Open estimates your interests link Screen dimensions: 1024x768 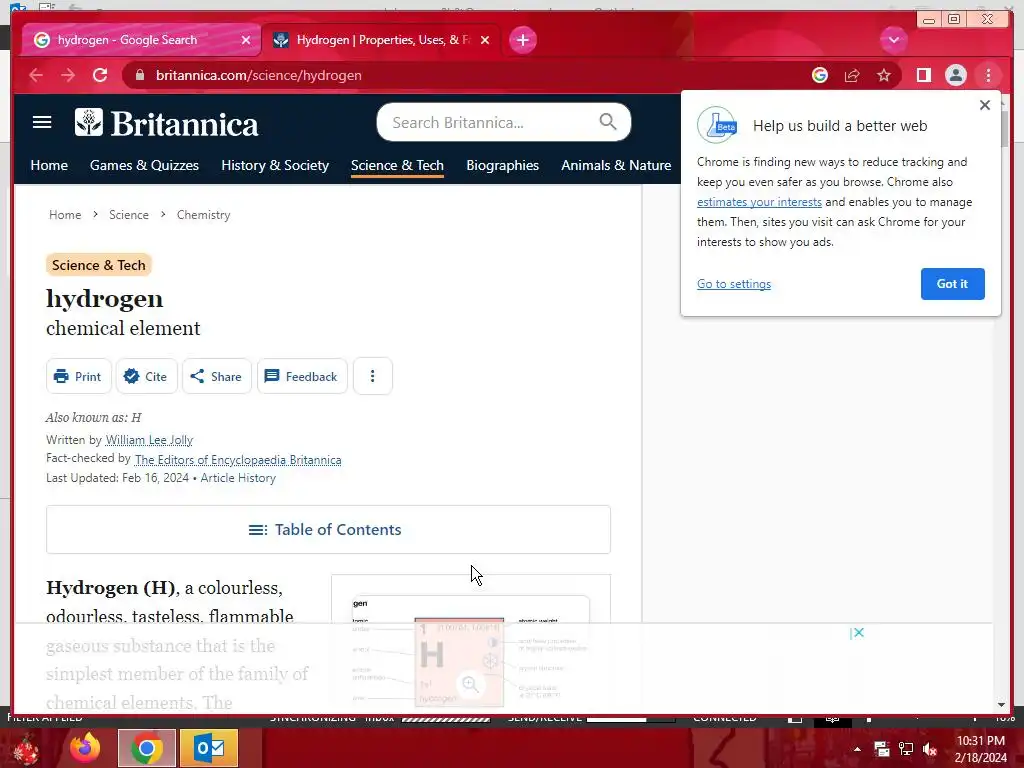point(759,202)
